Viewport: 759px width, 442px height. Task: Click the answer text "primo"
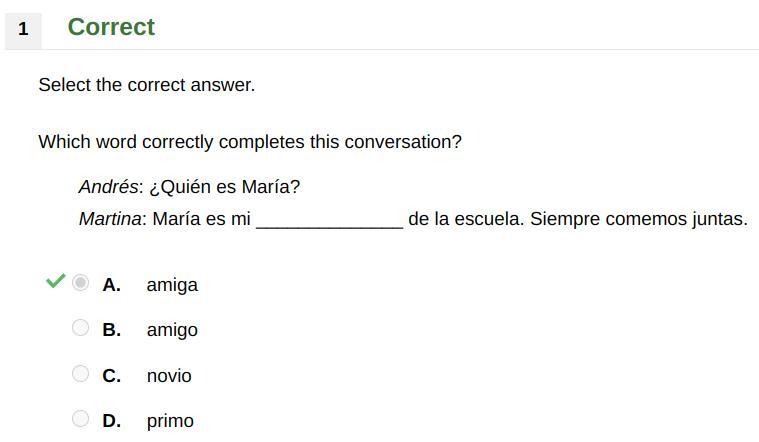tap(170, 421)
